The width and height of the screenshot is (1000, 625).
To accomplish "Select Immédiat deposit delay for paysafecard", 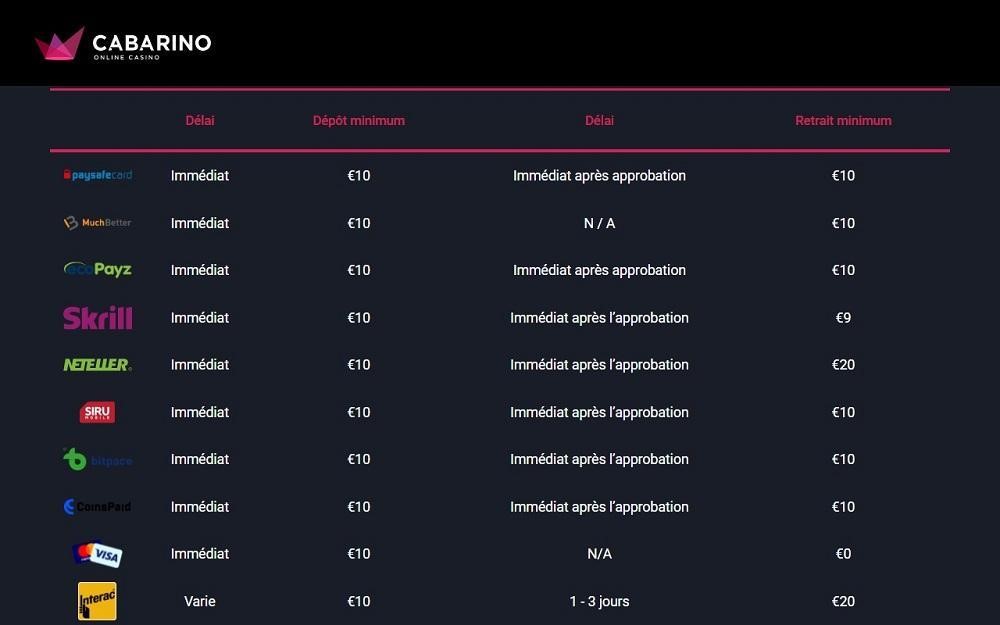I will [x=200, y=175].
